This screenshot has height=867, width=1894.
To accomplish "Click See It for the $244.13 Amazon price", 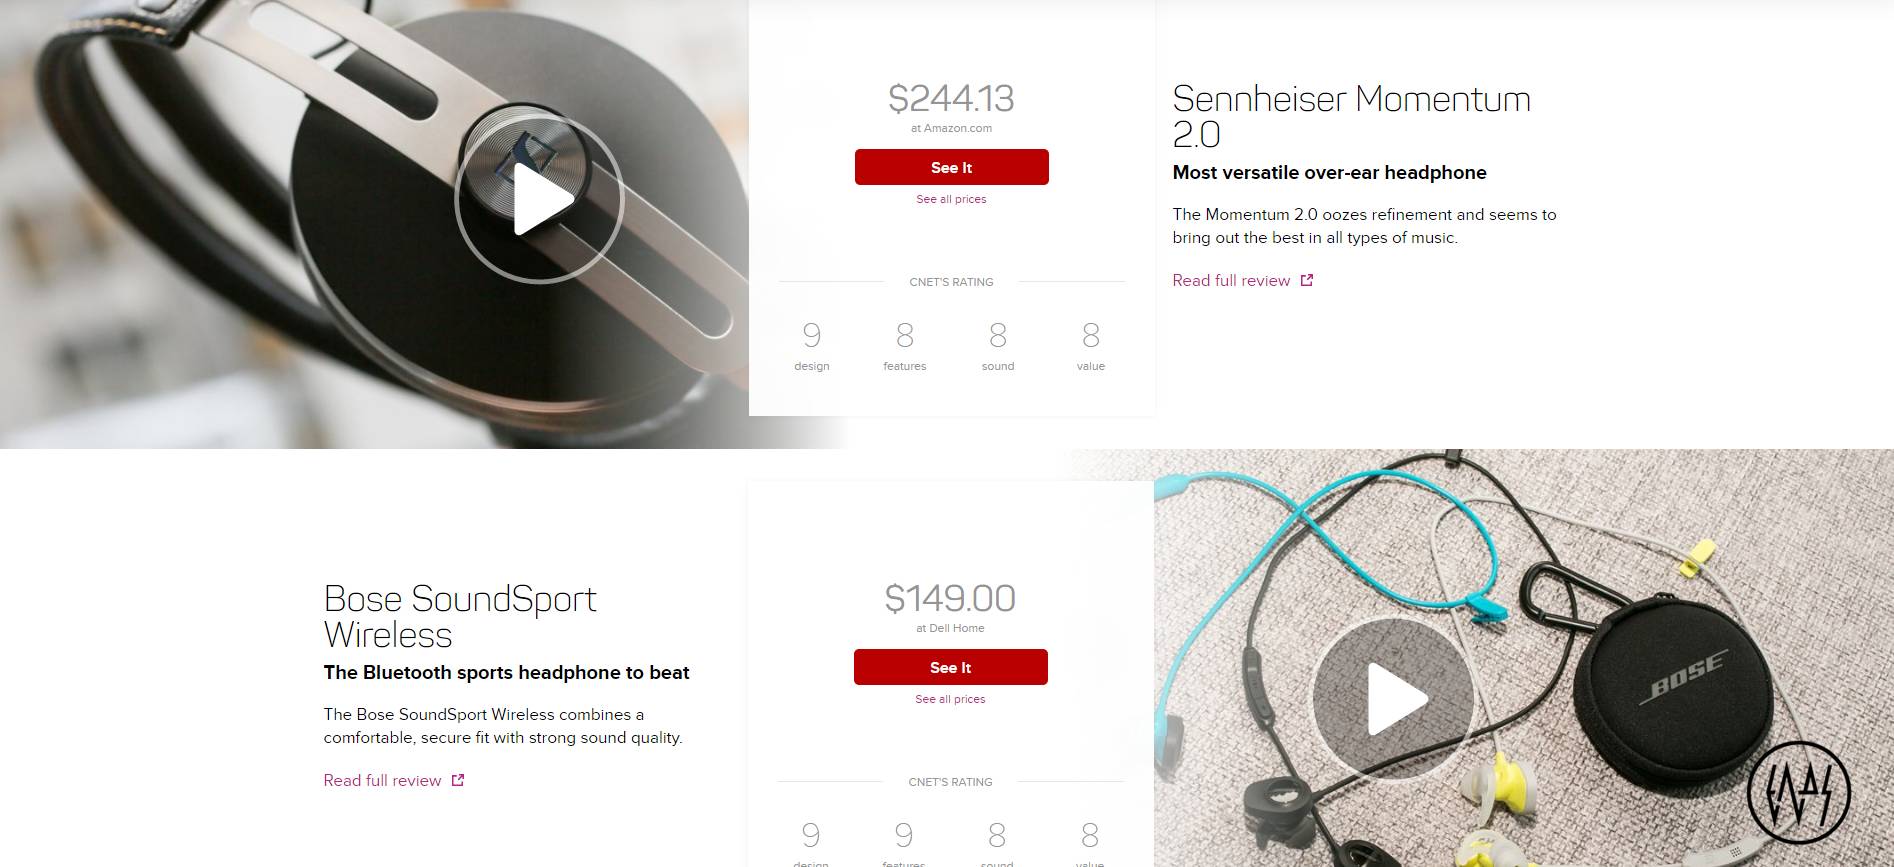I will point(951,167).
